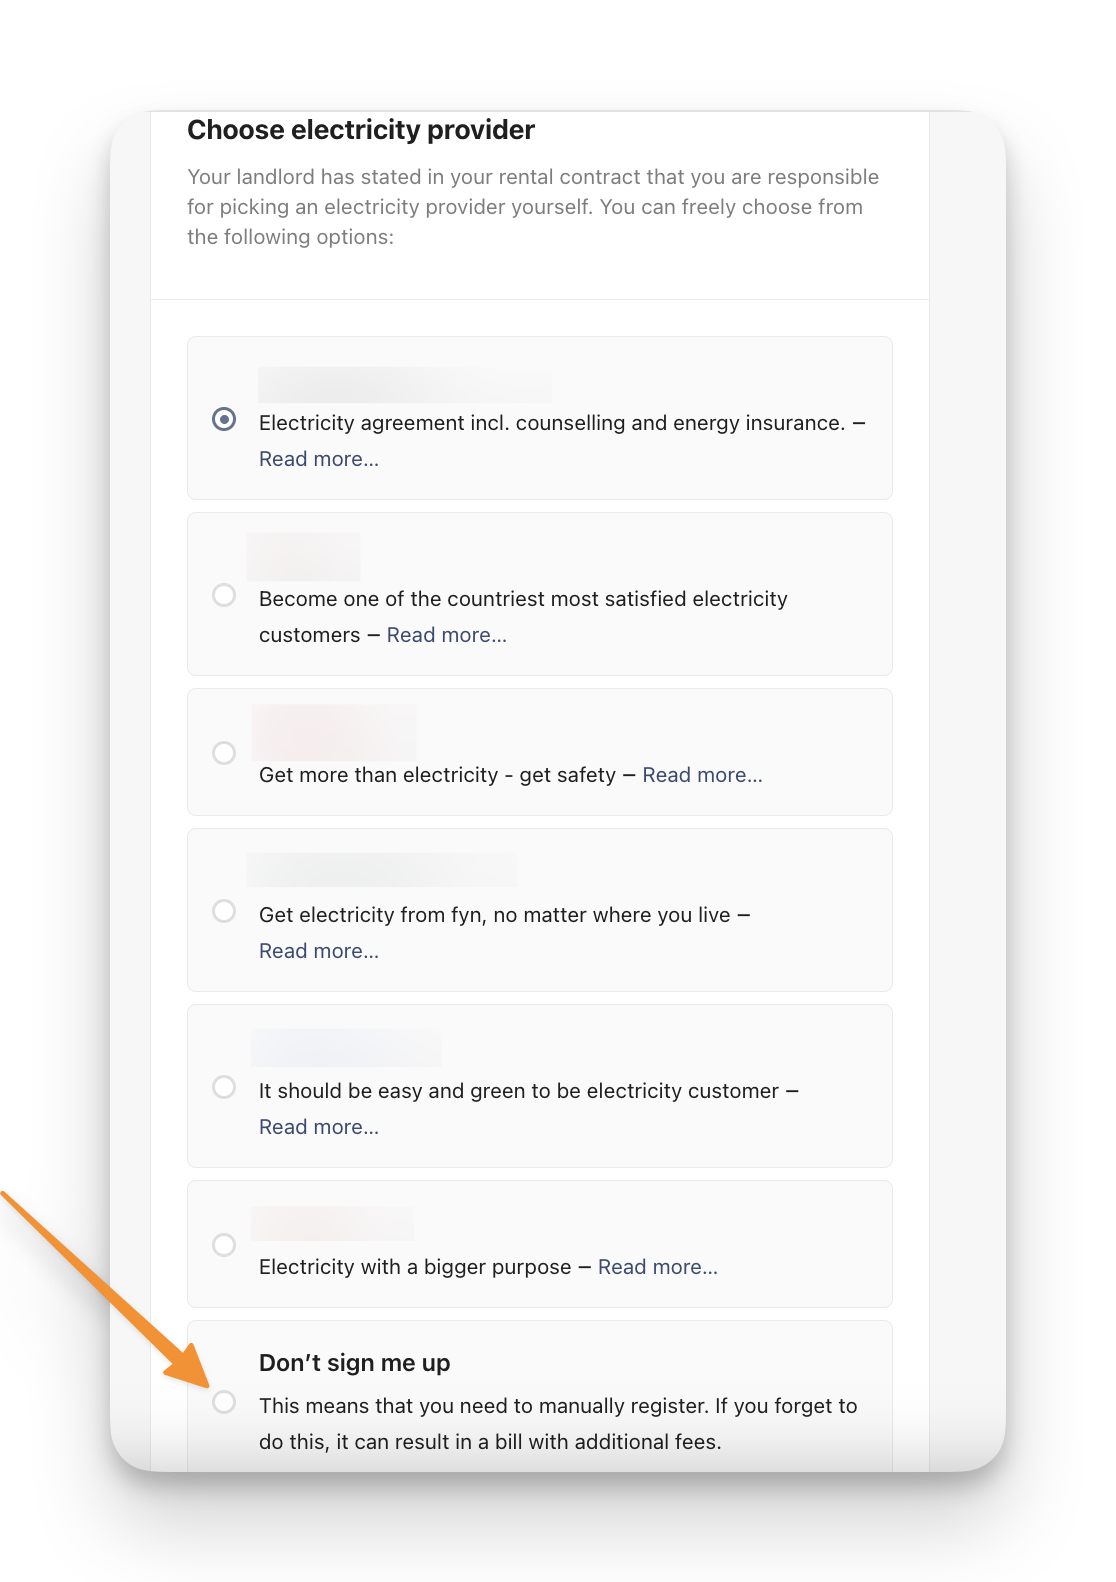
Task: Open Read more for energy insurance agreement
Action: 318,459
